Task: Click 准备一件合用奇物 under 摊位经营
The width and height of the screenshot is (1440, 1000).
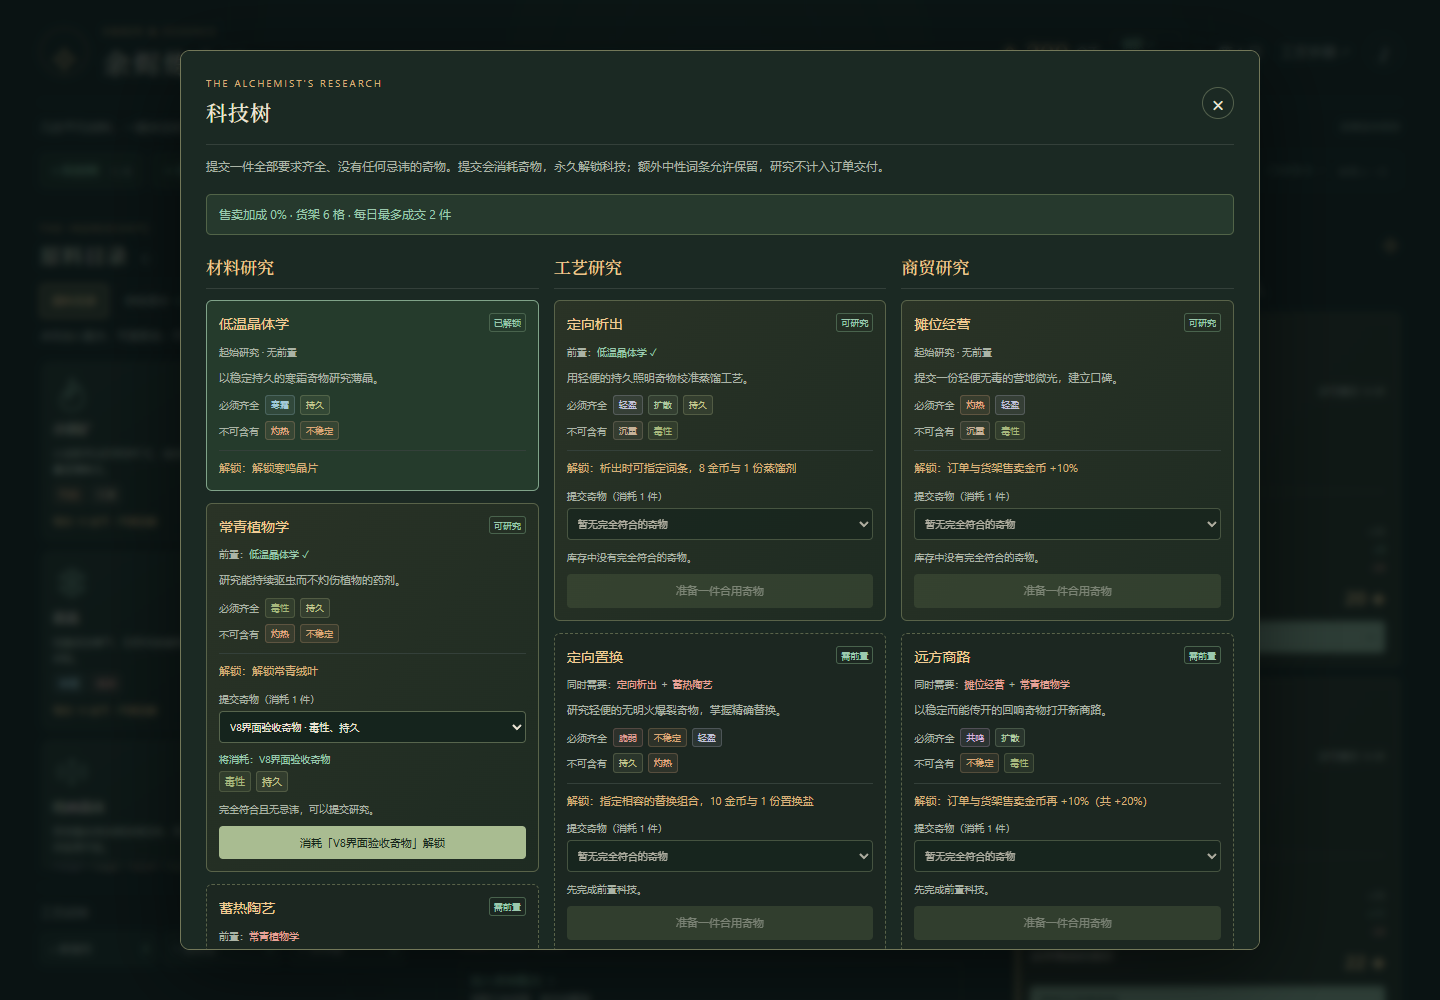Action: point(1067,591)
